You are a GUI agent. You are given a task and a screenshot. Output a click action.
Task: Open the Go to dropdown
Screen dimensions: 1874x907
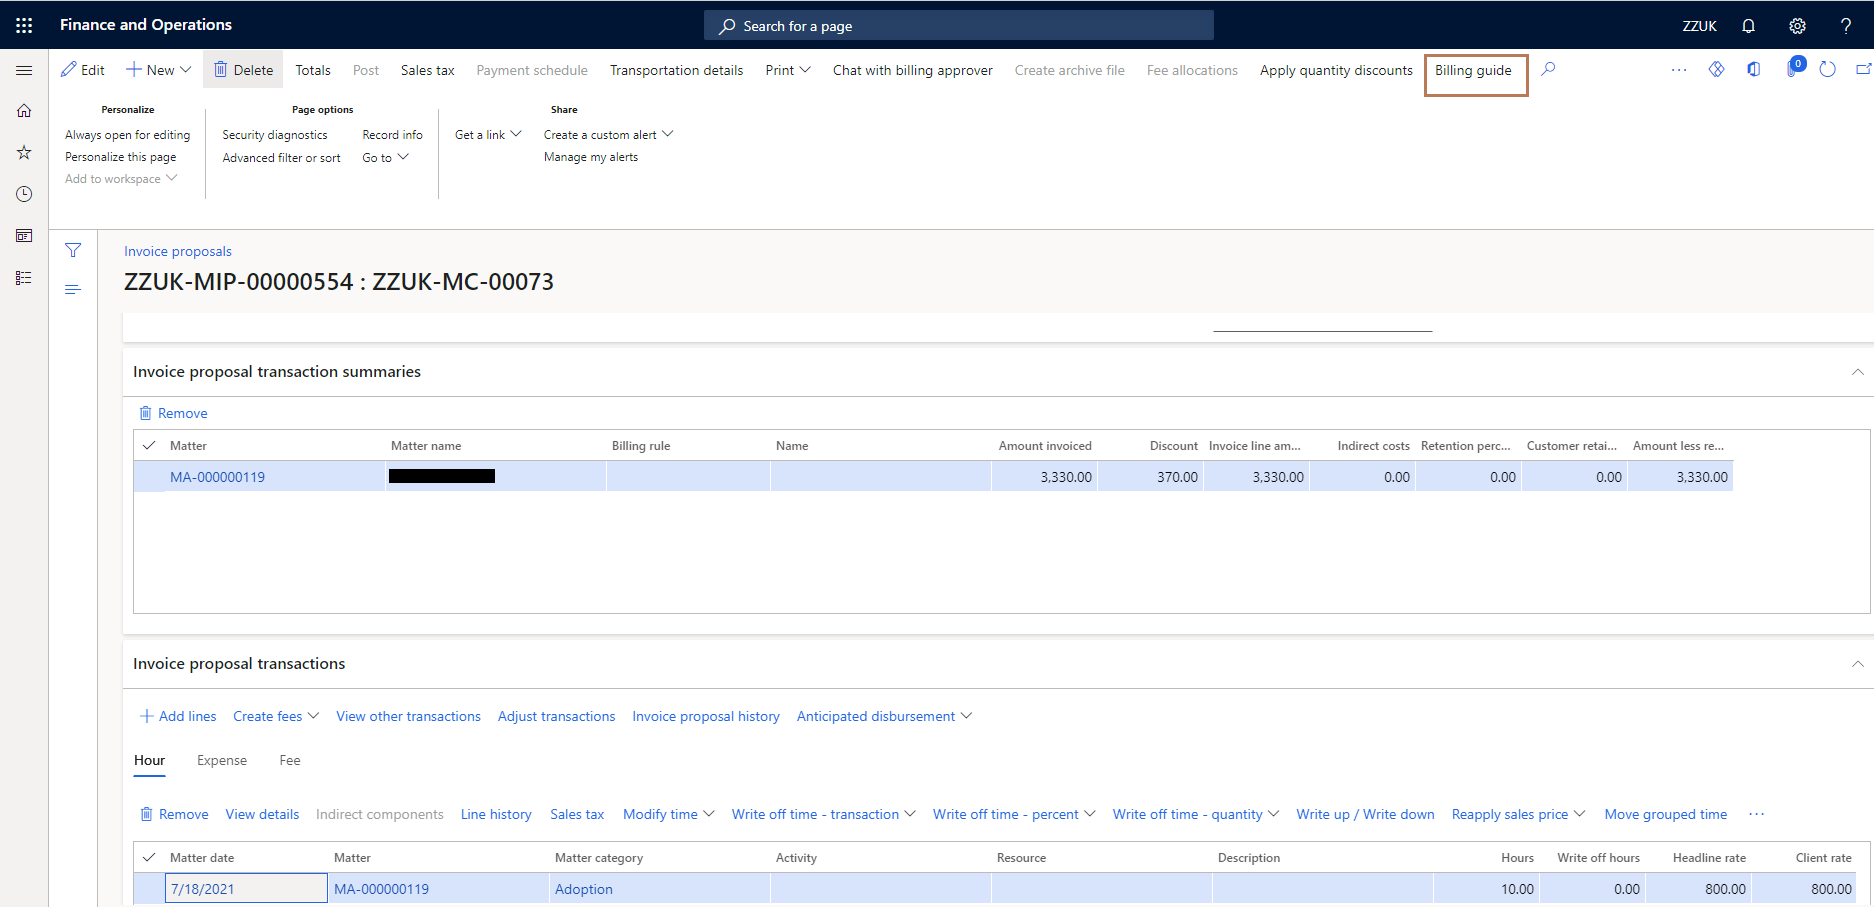385,158
